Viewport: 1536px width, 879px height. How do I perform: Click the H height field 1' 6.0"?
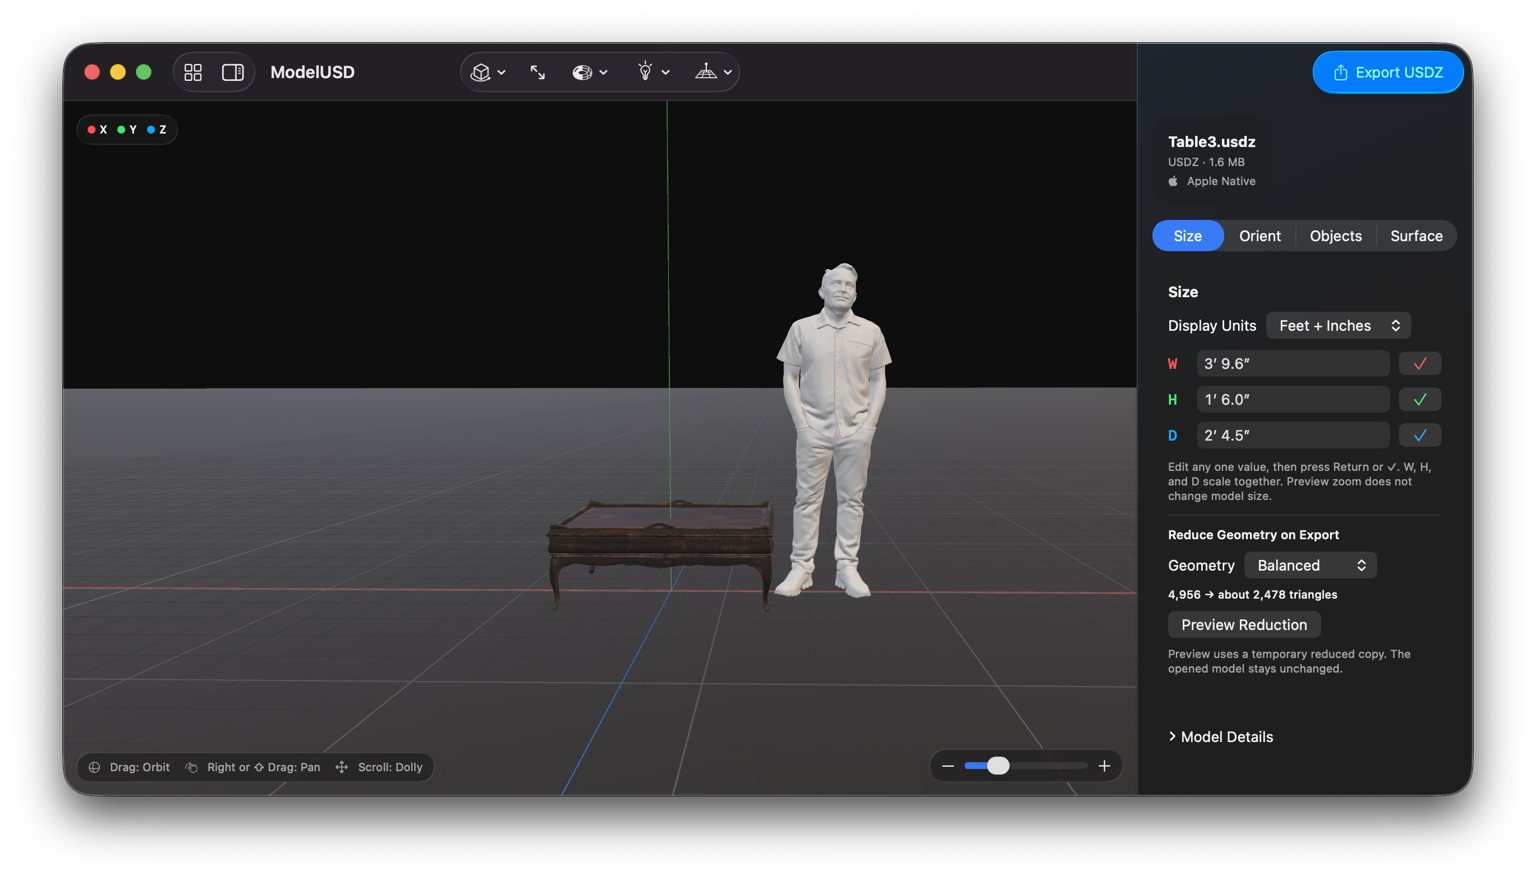(x=1293, y=400)
